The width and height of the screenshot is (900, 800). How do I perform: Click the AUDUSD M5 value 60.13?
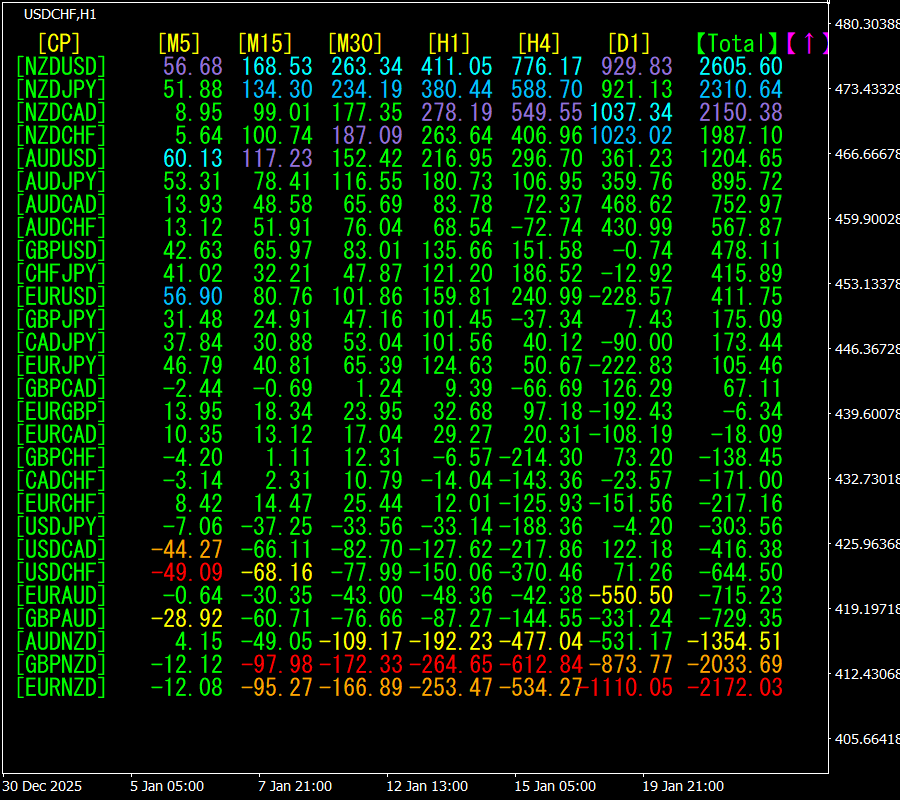click(193, 158)
